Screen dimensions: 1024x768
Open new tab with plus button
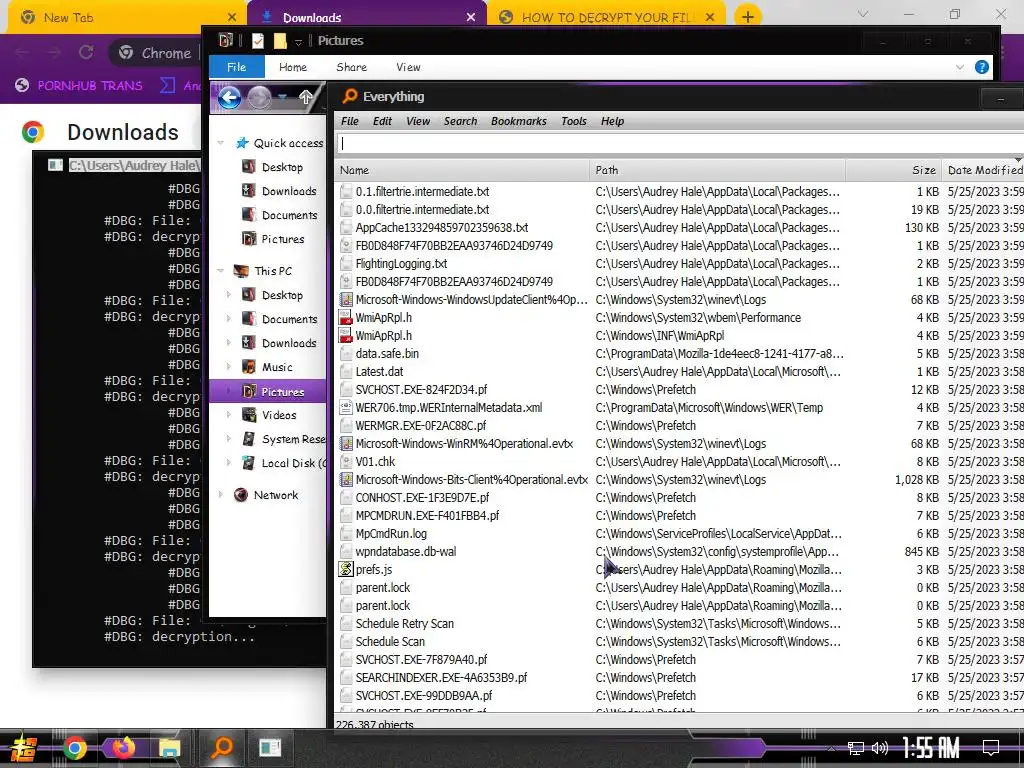pyautogui.click(x=748, y=16)
